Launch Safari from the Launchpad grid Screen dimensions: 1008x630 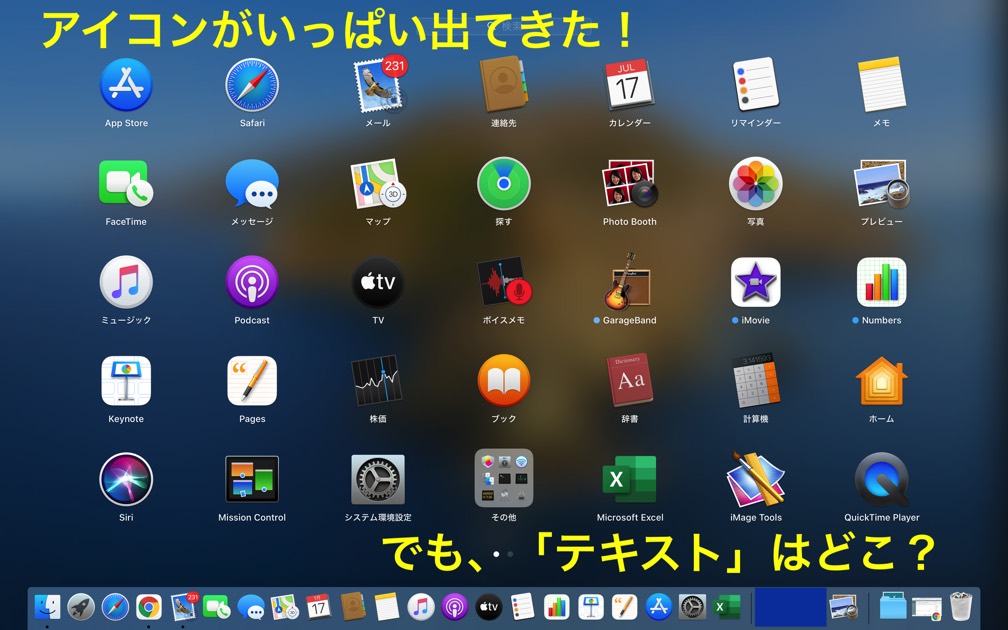coord(252,85)
